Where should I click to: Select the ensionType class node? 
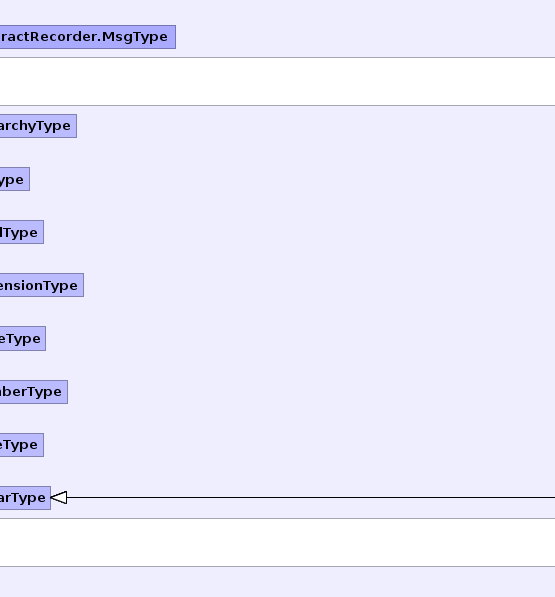tap(42, 285)
